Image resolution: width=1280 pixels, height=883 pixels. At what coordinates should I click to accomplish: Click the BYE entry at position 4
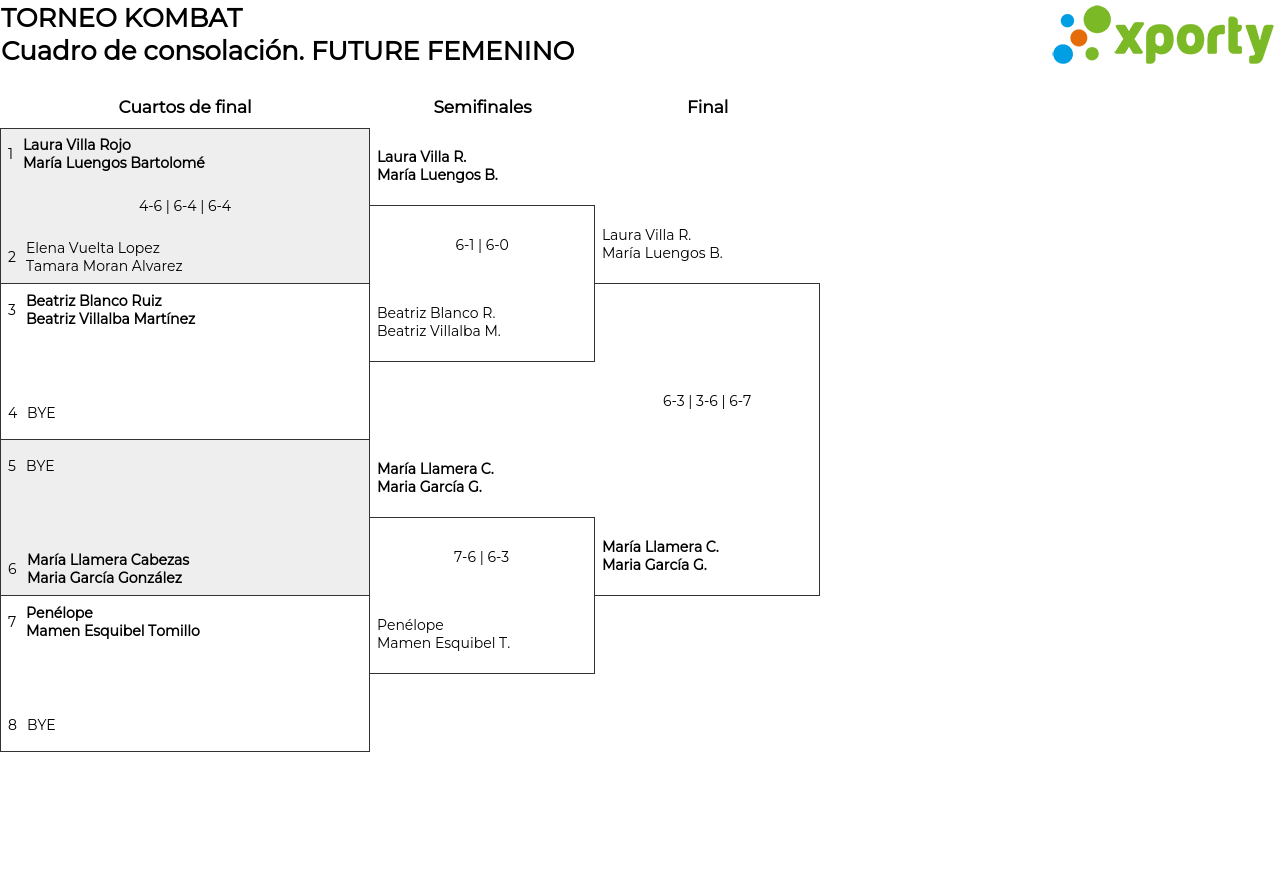(x=41, y=413)
